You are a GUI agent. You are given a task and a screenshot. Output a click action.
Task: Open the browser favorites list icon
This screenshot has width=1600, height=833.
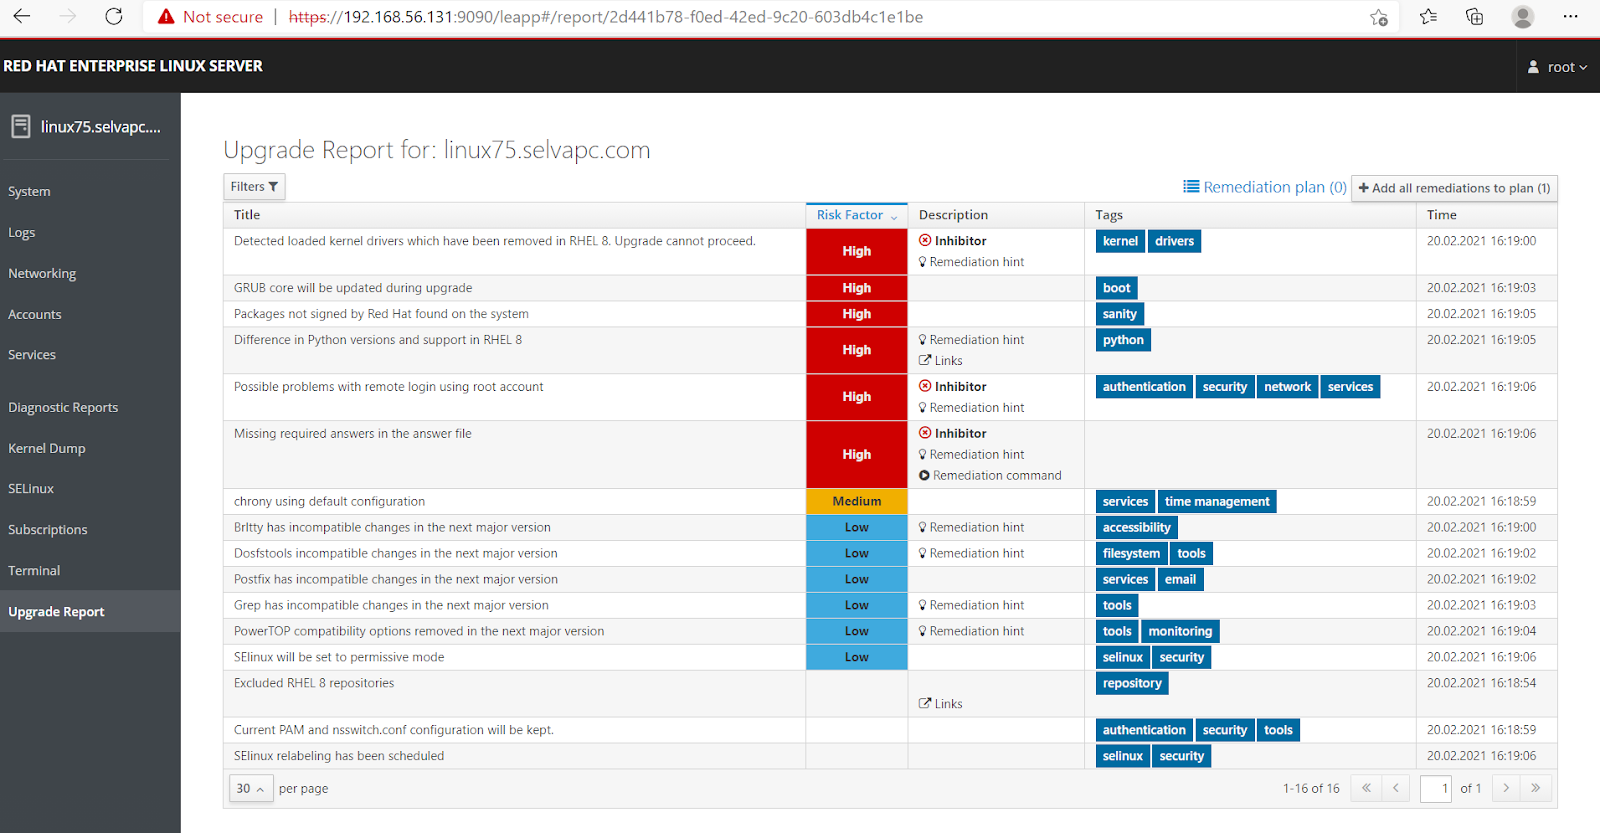1428,17
